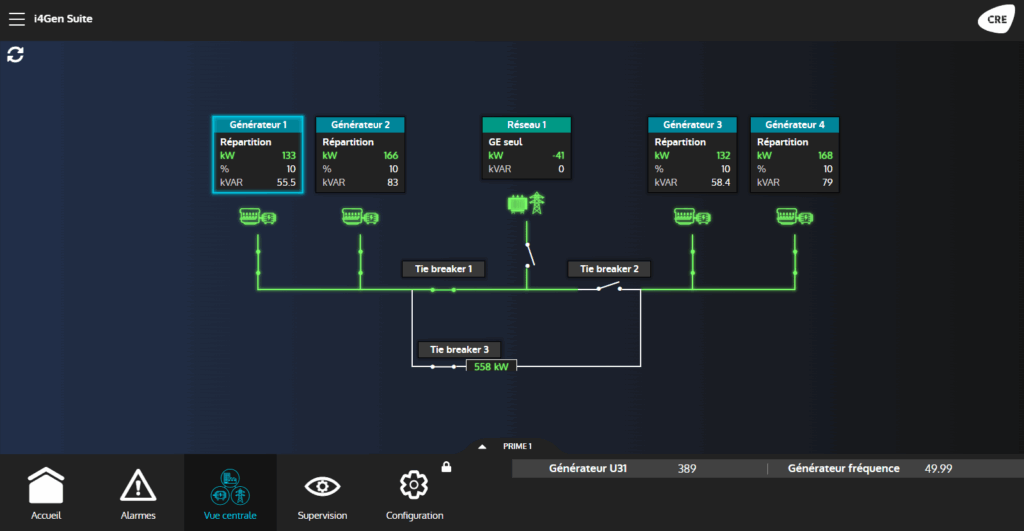The height and width of the screenshot is (531, 1024).
Task: Click the configuration padlock icon
Action: tap(446, 466)
